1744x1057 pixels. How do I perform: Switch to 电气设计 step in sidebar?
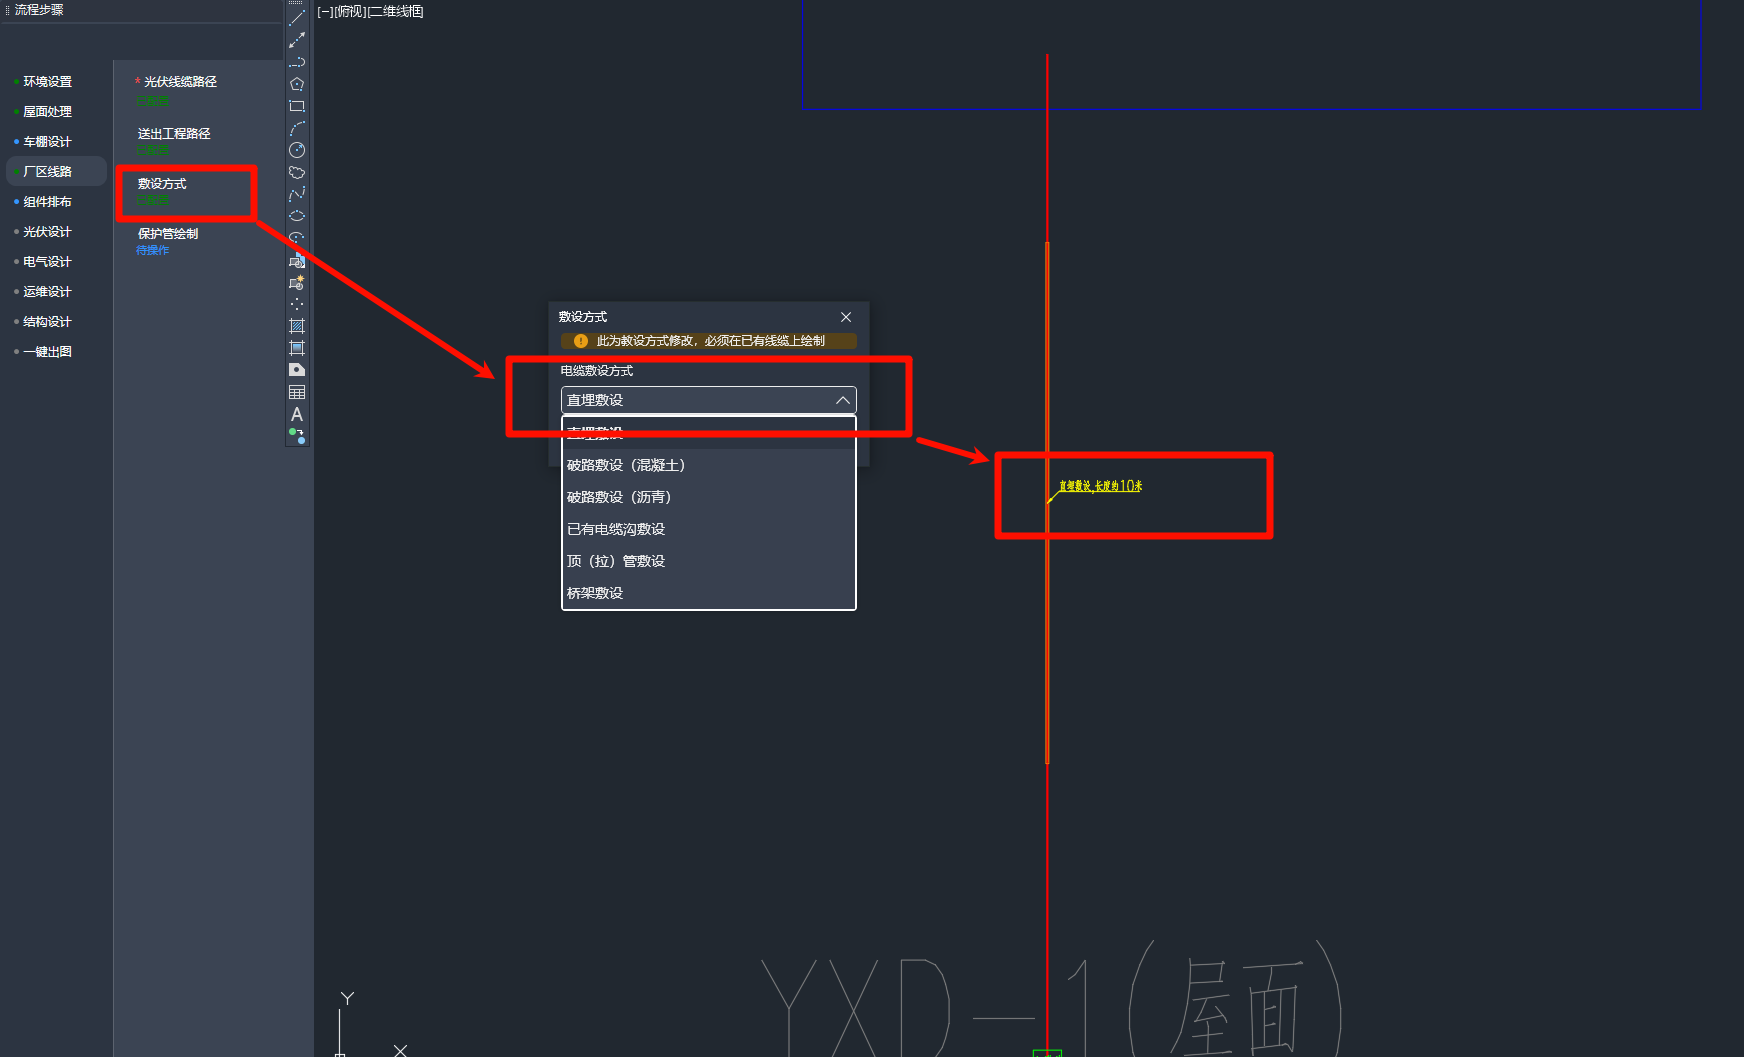coord(47,262)
